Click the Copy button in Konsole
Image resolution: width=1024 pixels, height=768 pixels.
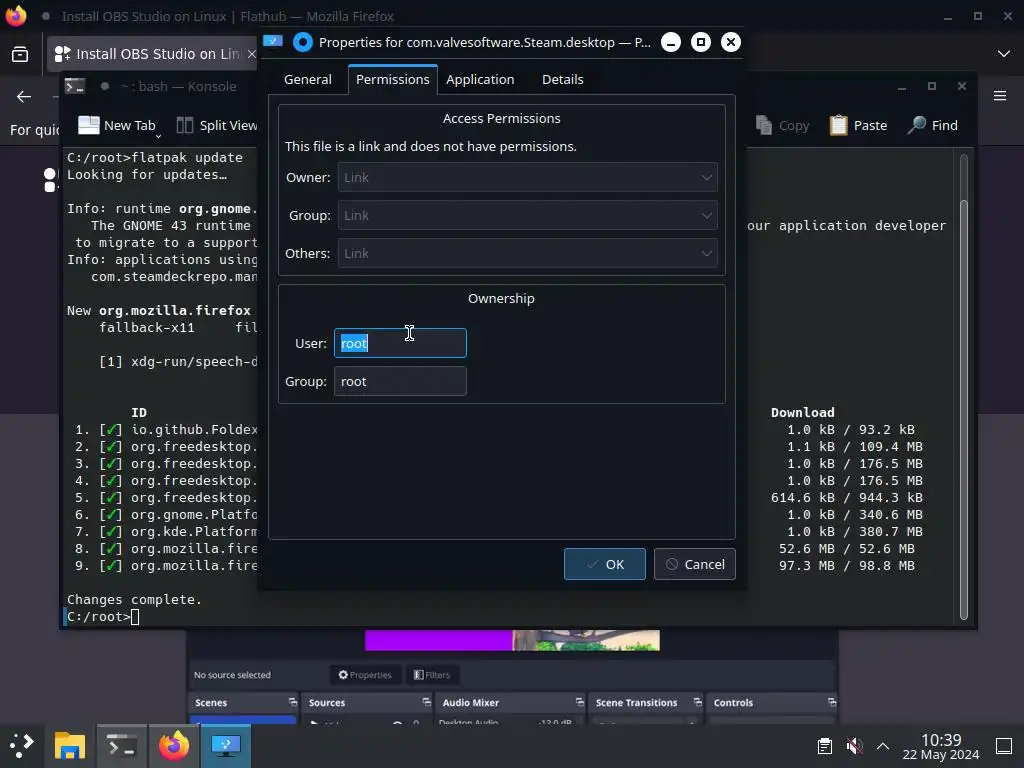pos(782,125)
